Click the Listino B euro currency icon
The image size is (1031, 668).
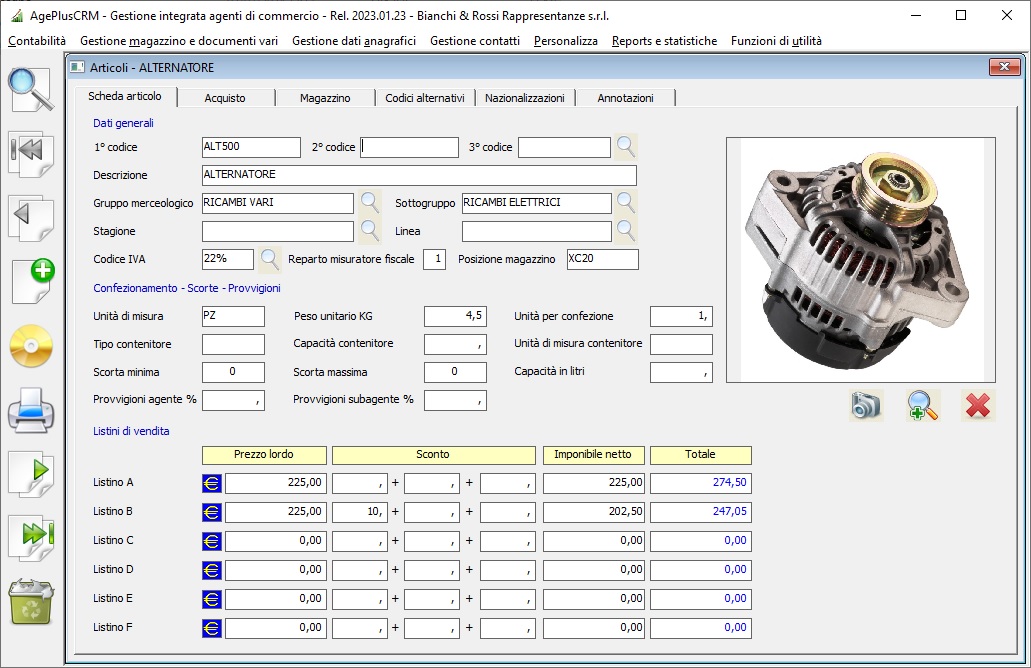point(212,512)
